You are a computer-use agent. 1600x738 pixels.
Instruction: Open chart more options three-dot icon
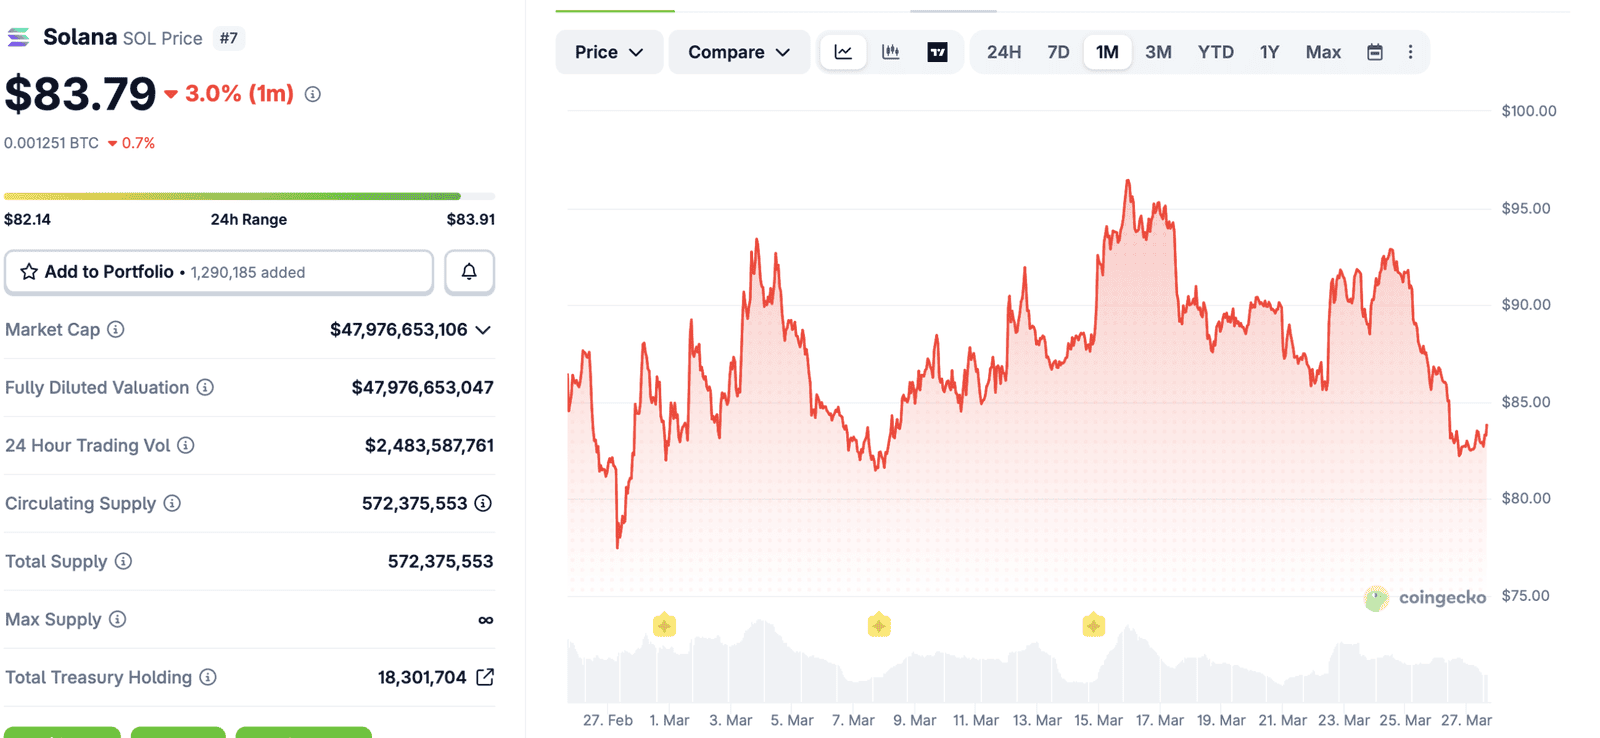point(1411,52)
